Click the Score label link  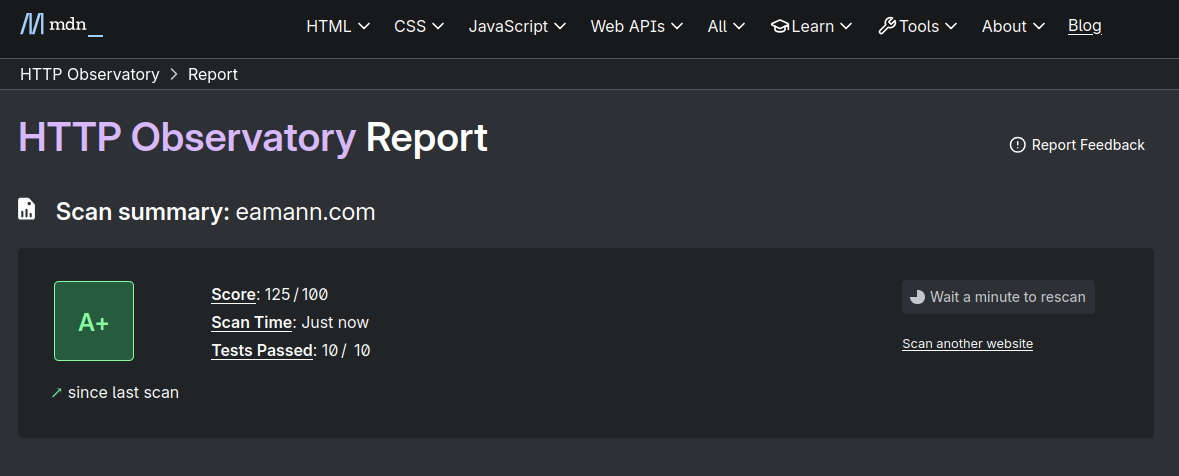click(233, 294)
